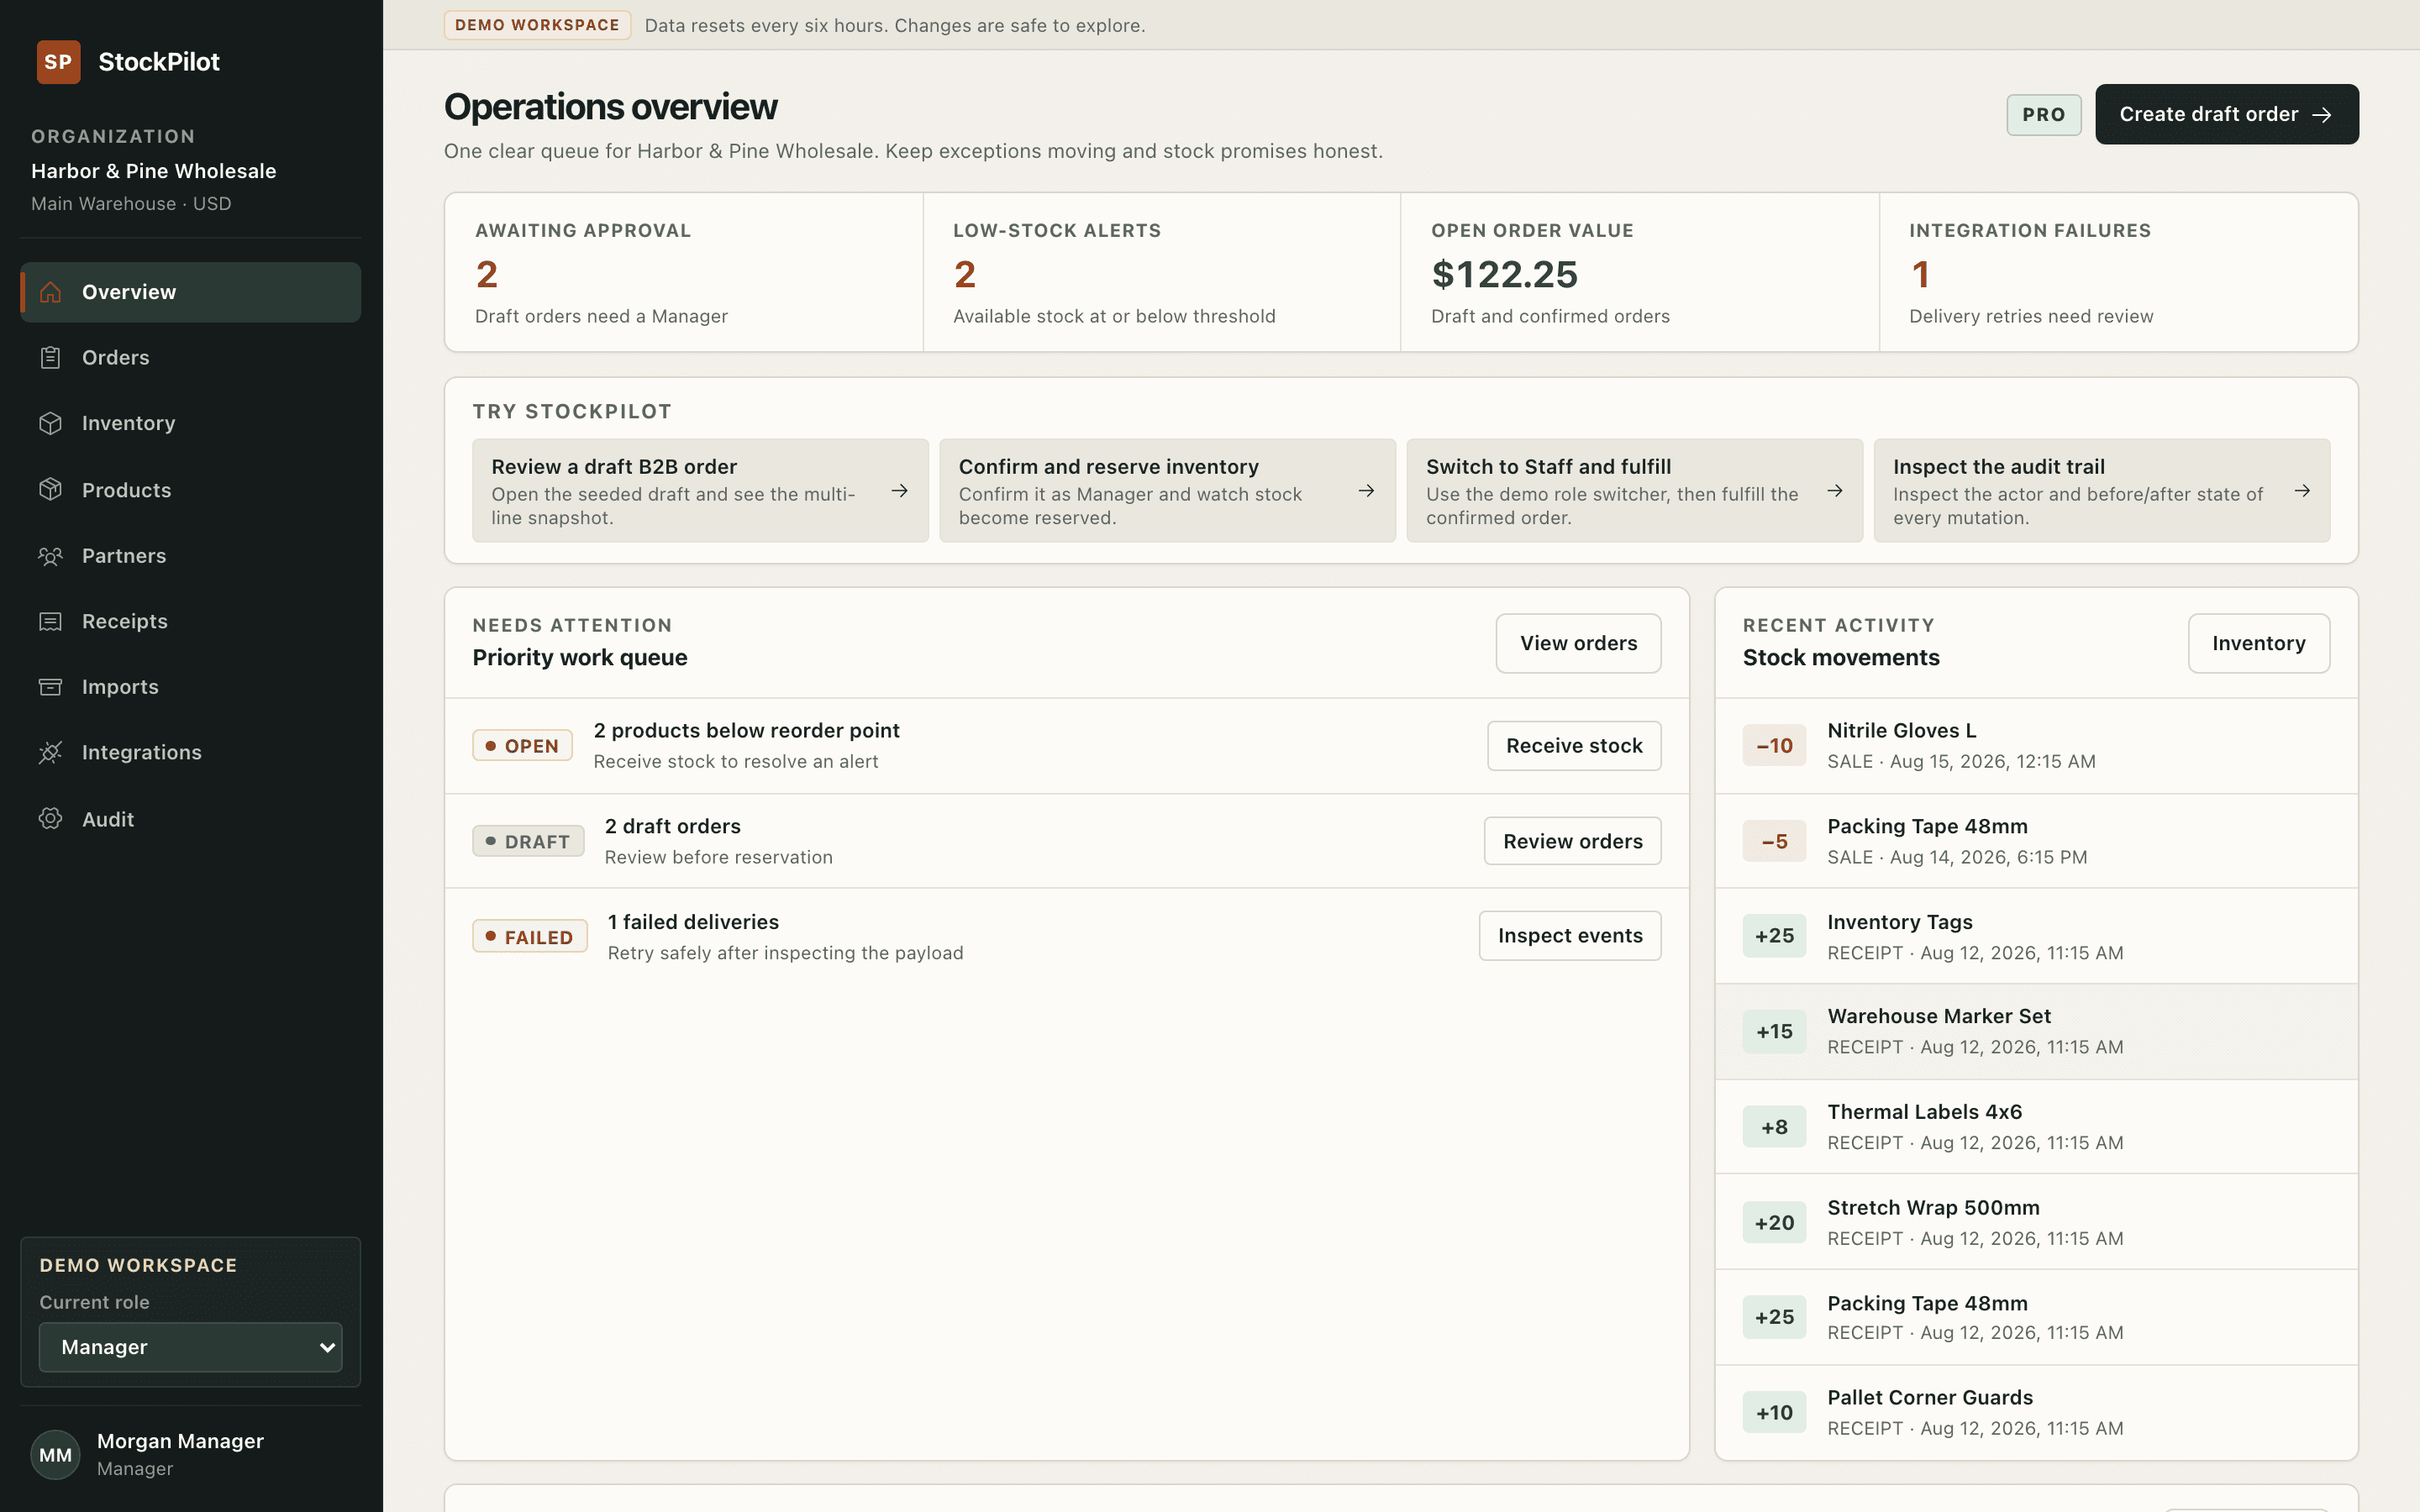Viewport: 2420px width, 1512px height.
Task: Click arrow on Inspect the audit trail card
Action: (2302, 491)
